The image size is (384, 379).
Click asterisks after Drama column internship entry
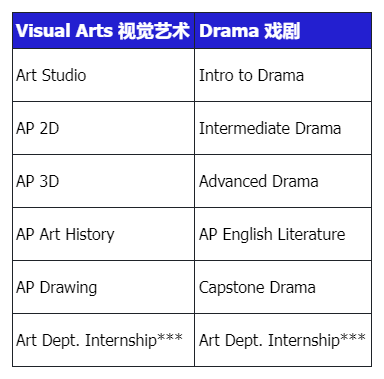point(353,337)
